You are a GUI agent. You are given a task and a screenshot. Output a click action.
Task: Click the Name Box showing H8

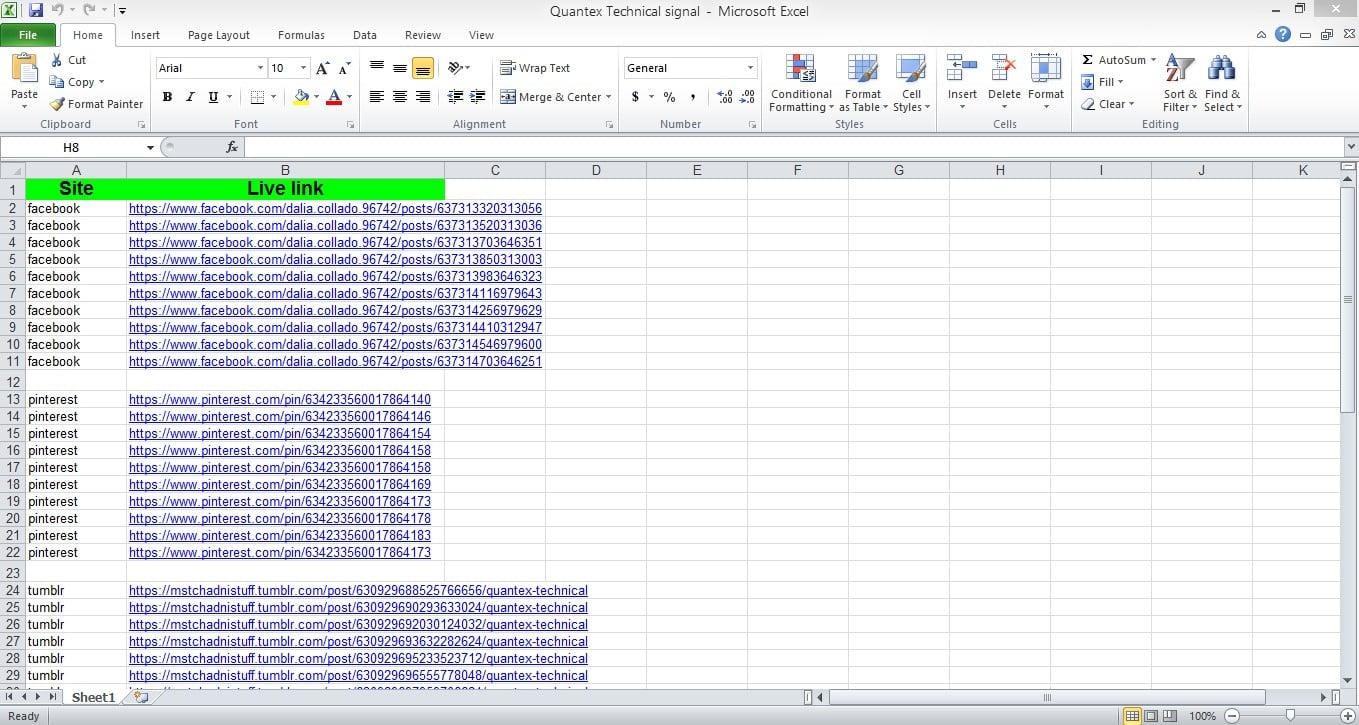[x=72, y=147]
